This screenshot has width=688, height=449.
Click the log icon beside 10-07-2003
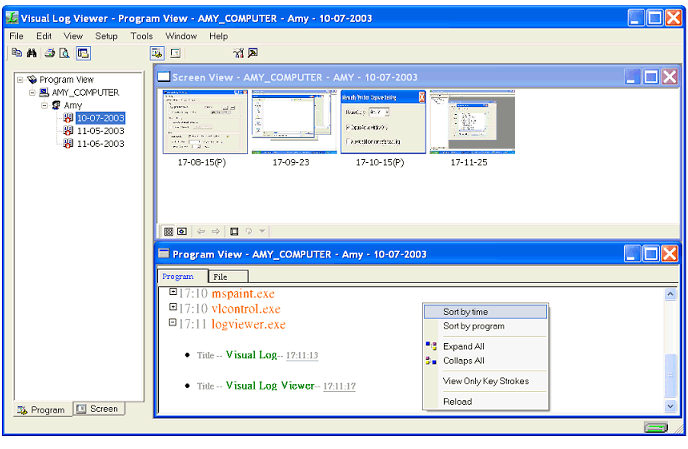(68, 118)
